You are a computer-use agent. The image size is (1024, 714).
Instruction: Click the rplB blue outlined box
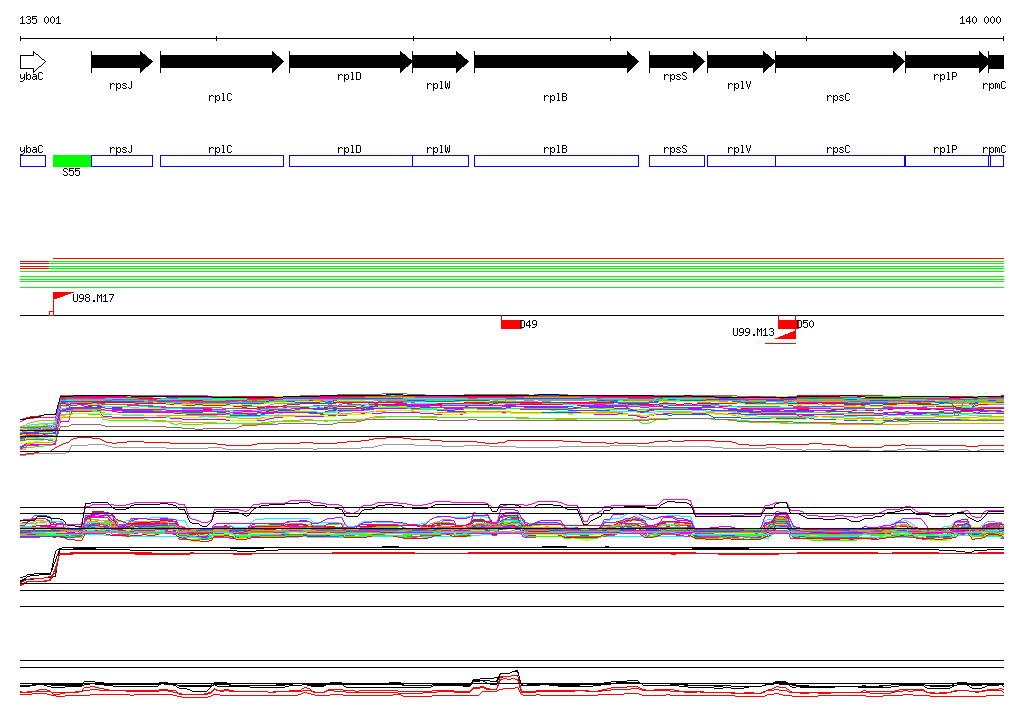coord(556,161)
